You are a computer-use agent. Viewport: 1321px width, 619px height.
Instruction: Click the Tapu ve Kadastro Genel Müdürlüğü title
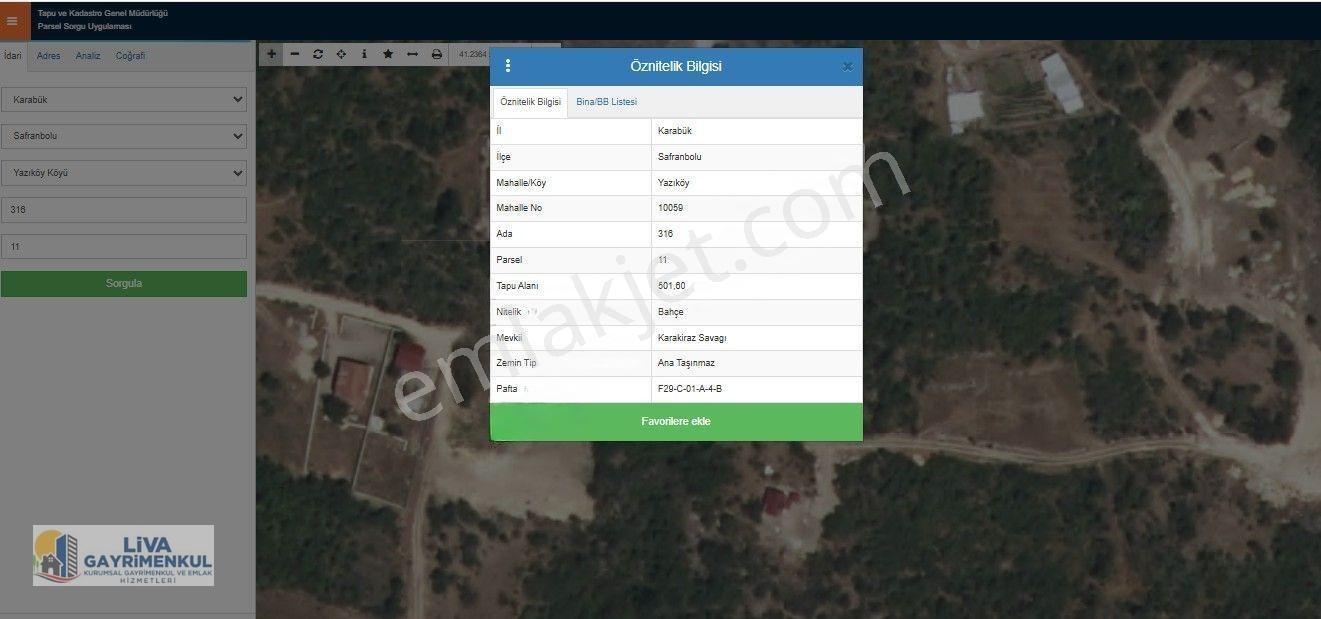click(103, 14)
